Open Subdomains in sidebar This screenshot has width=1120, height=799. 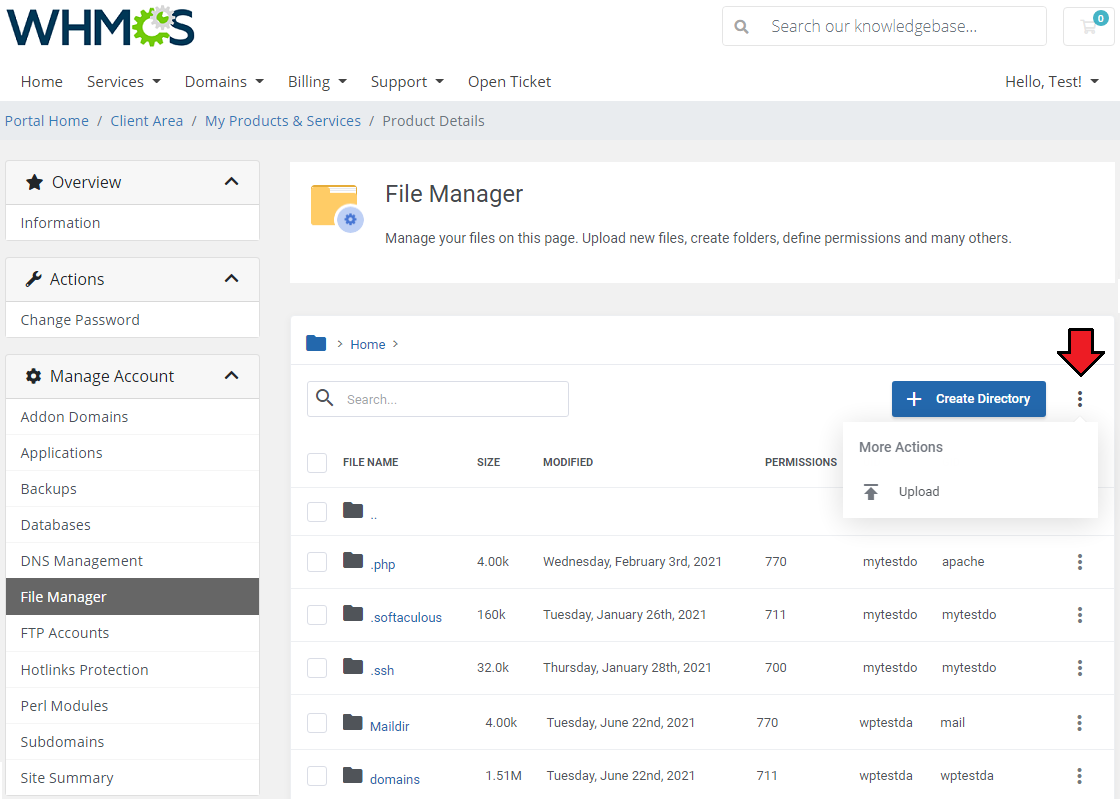point(132,742)
